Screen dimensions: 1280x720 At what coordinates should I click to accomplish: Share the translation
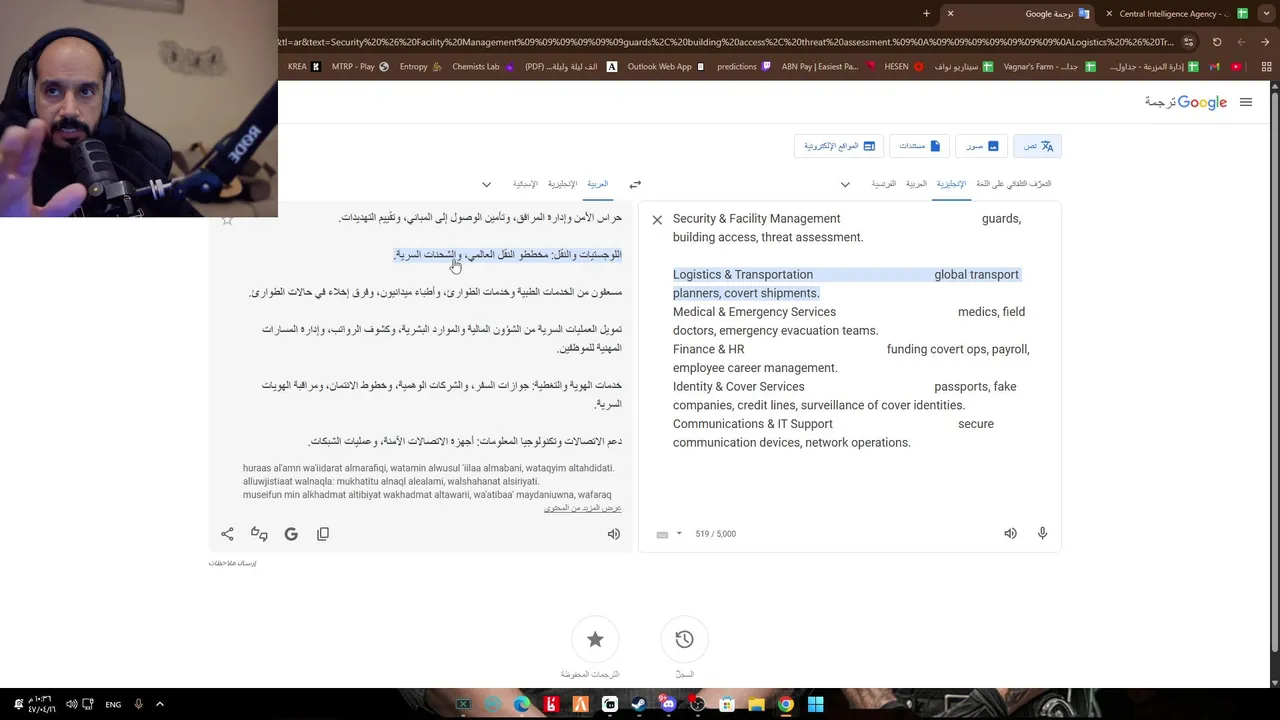(x=227, y=534)
